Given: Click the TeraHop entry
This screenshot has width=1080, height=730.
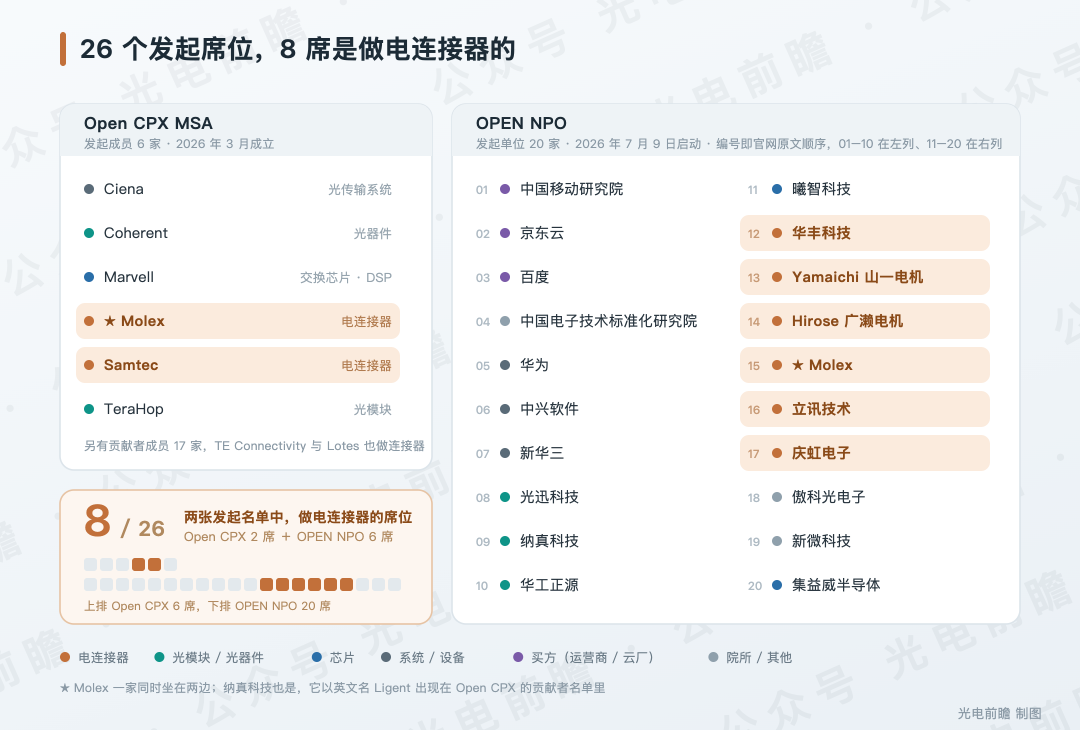Looking at the screenshot, I should (238, 409).
